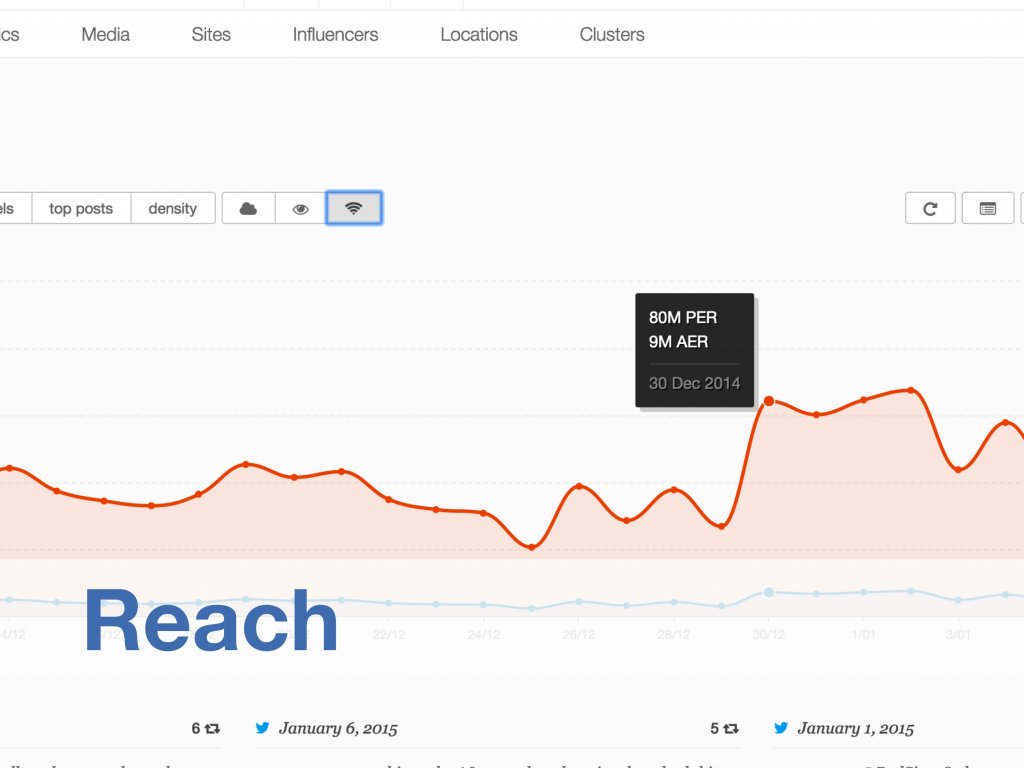Toggle the eye impressions view

pyautogui.click(x=300, y=208)
